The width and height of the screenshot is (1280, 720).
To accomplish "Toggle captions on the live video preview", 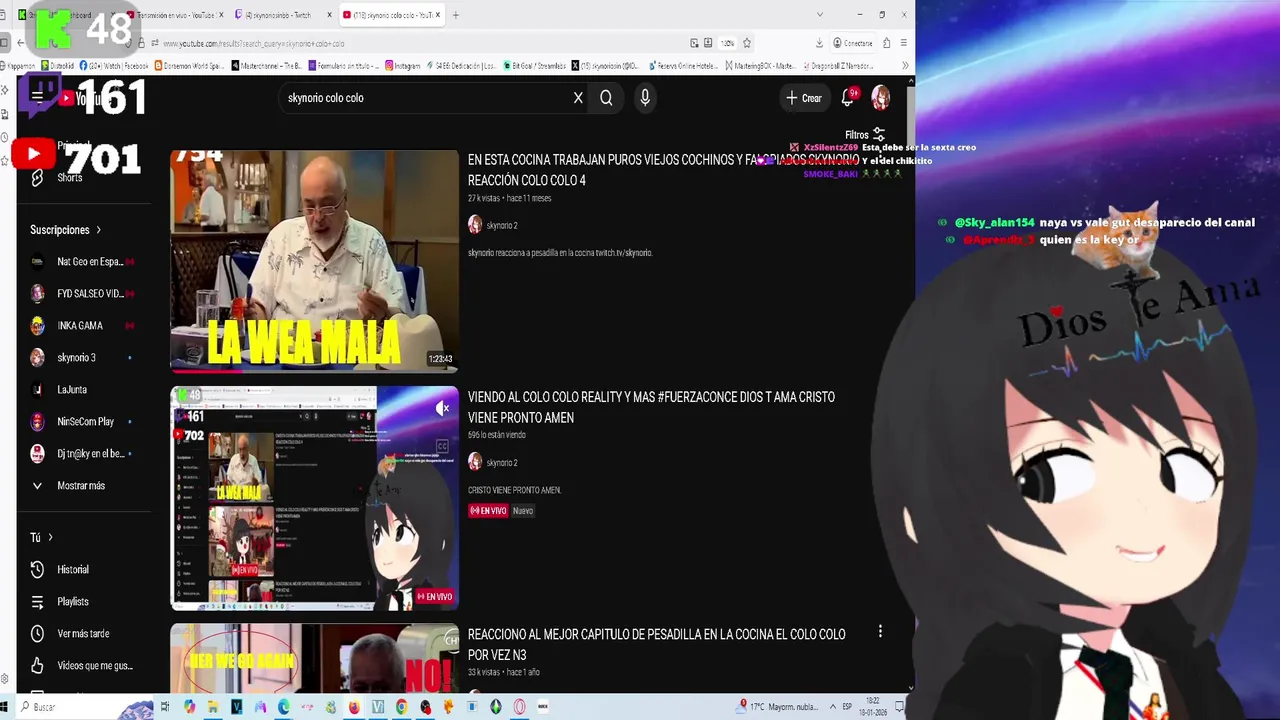I will (443, 446).
